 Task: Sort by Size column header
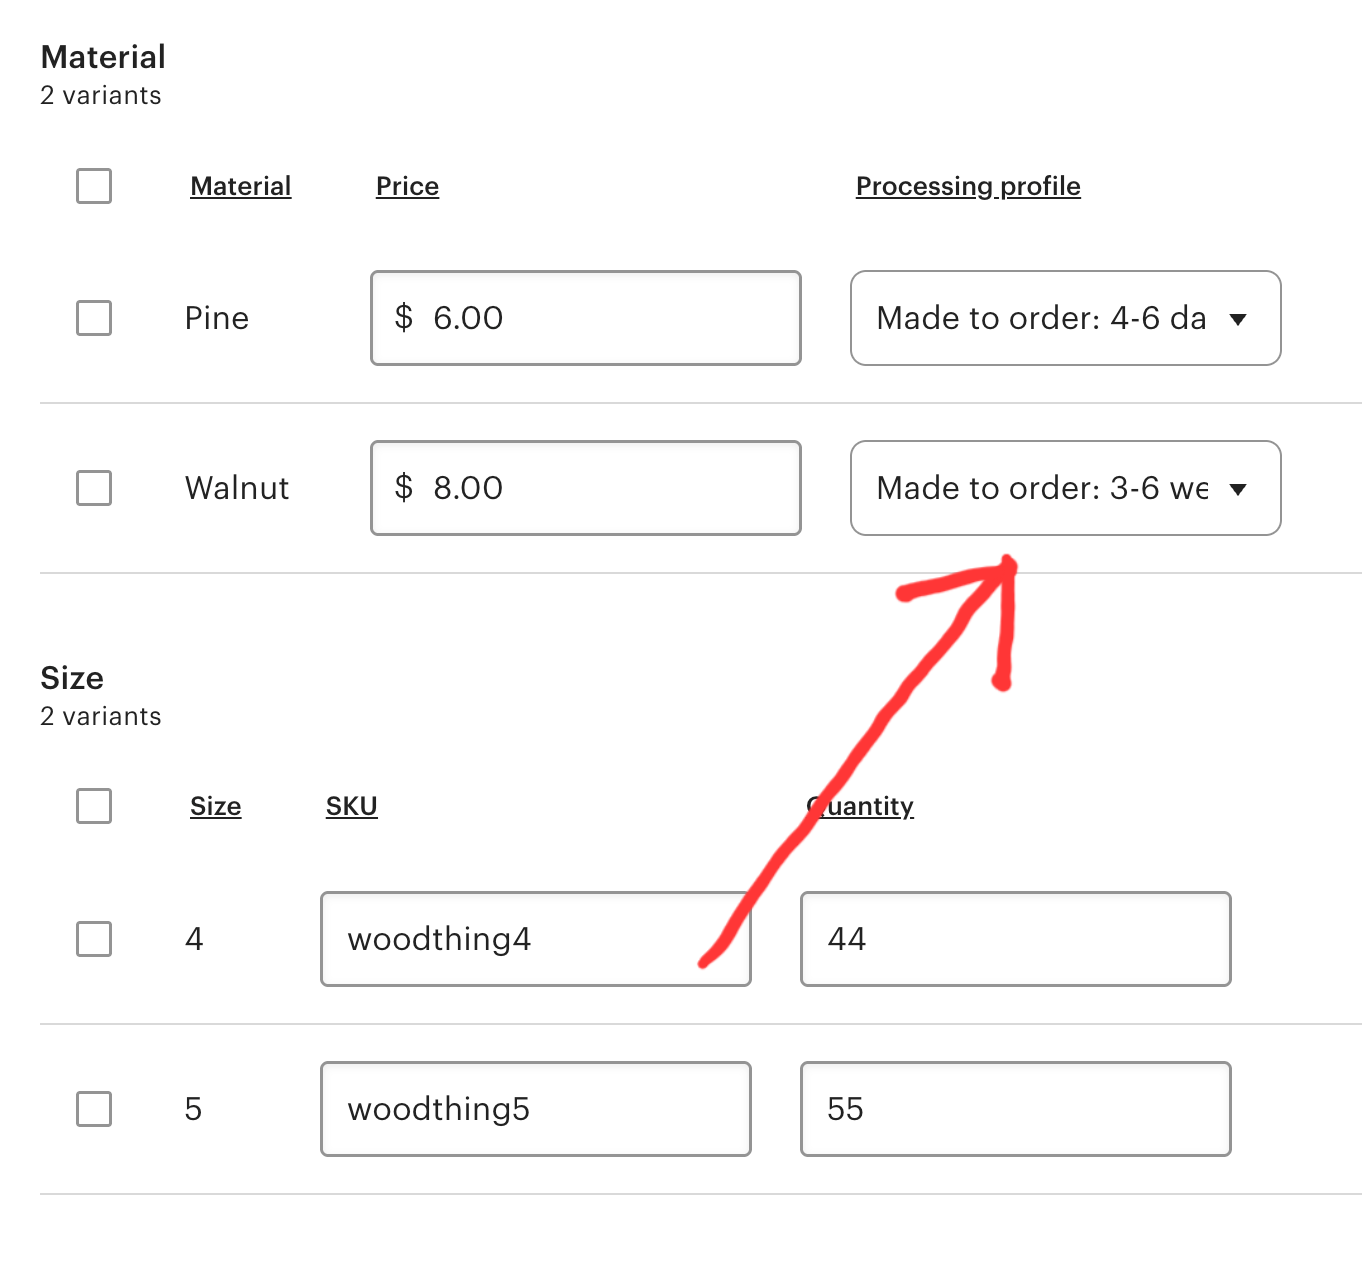point(215,806)
